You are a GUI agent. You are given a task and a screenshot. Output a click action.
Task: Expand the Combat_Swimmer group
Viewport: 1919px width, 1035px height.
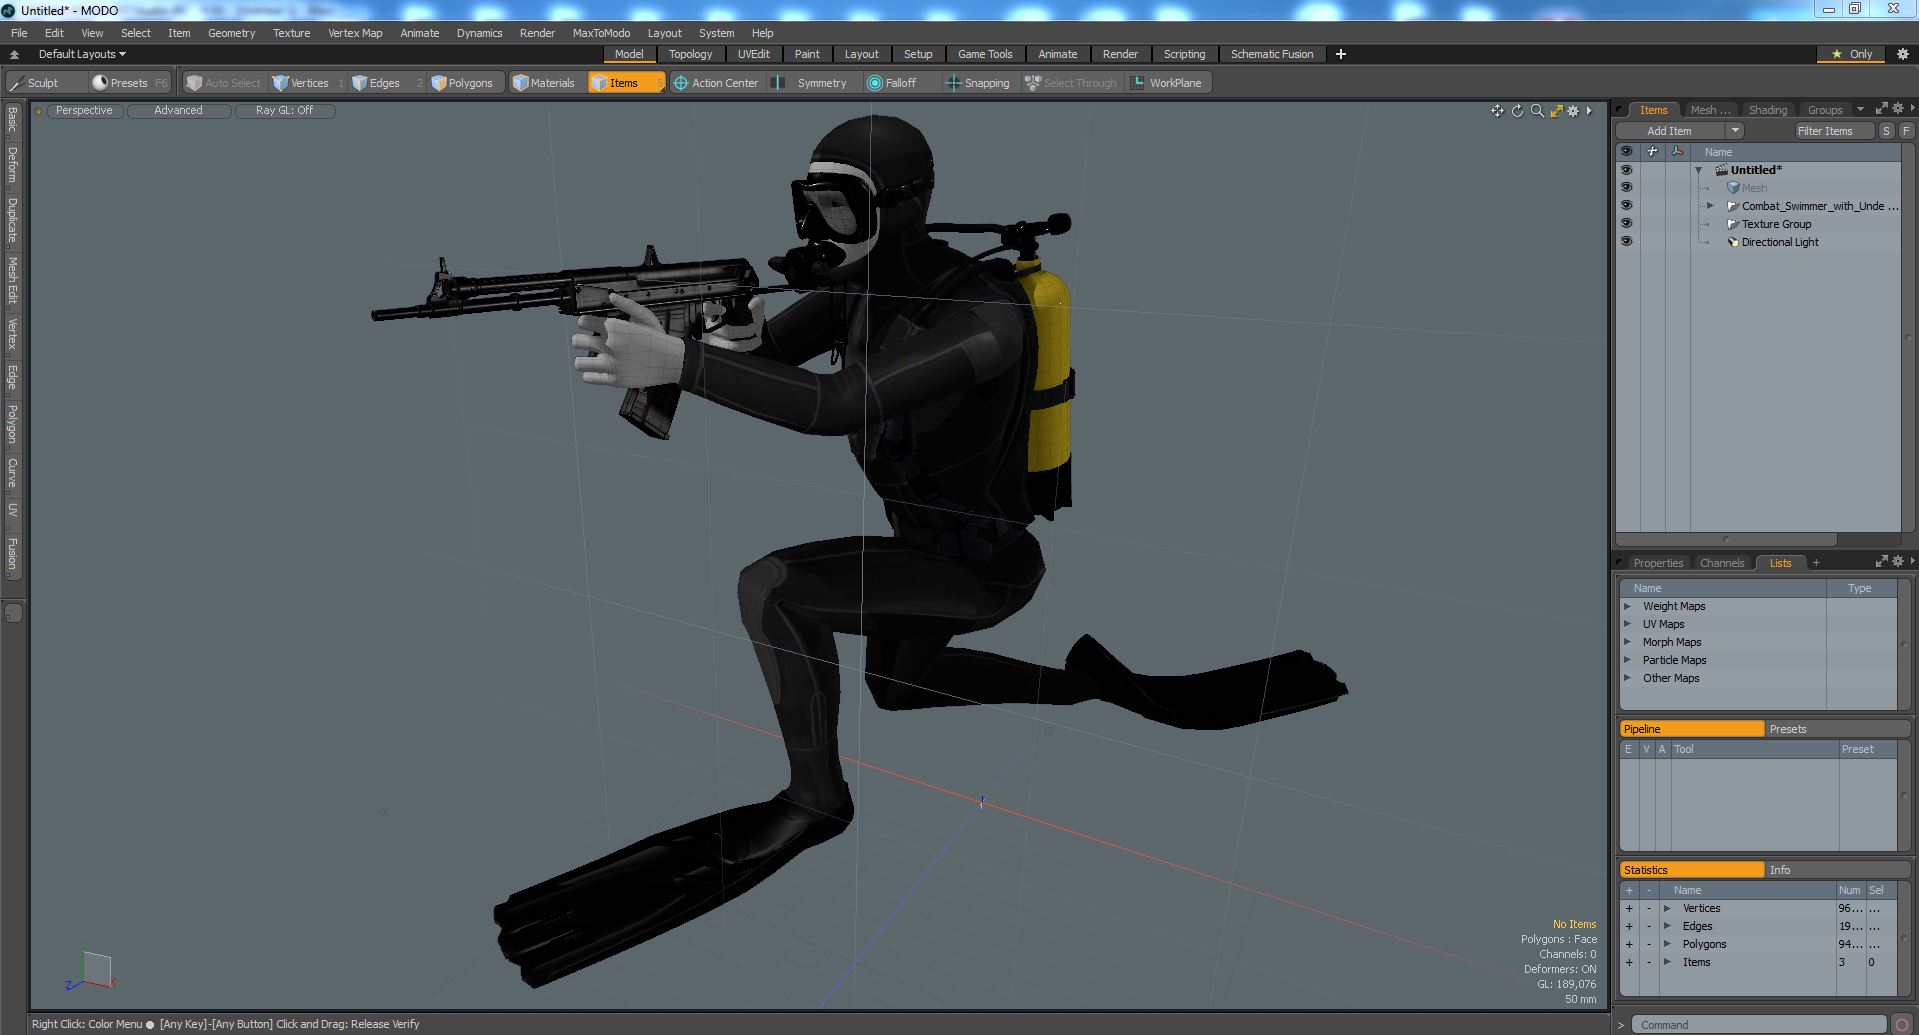click(1710, 206)
